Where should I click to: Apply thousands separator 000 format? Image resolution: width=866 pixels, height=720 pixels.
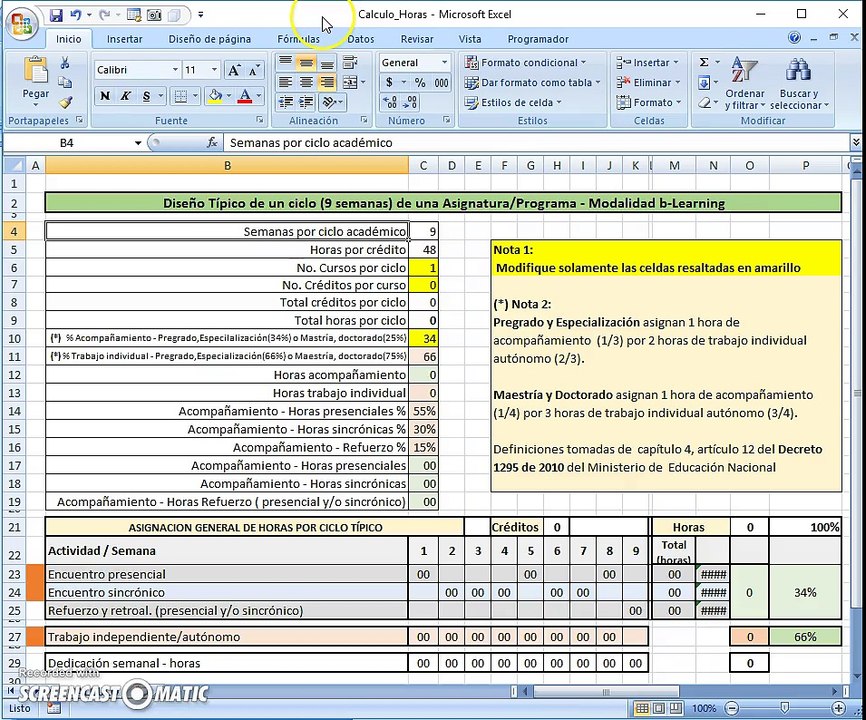tap(441, 83)
